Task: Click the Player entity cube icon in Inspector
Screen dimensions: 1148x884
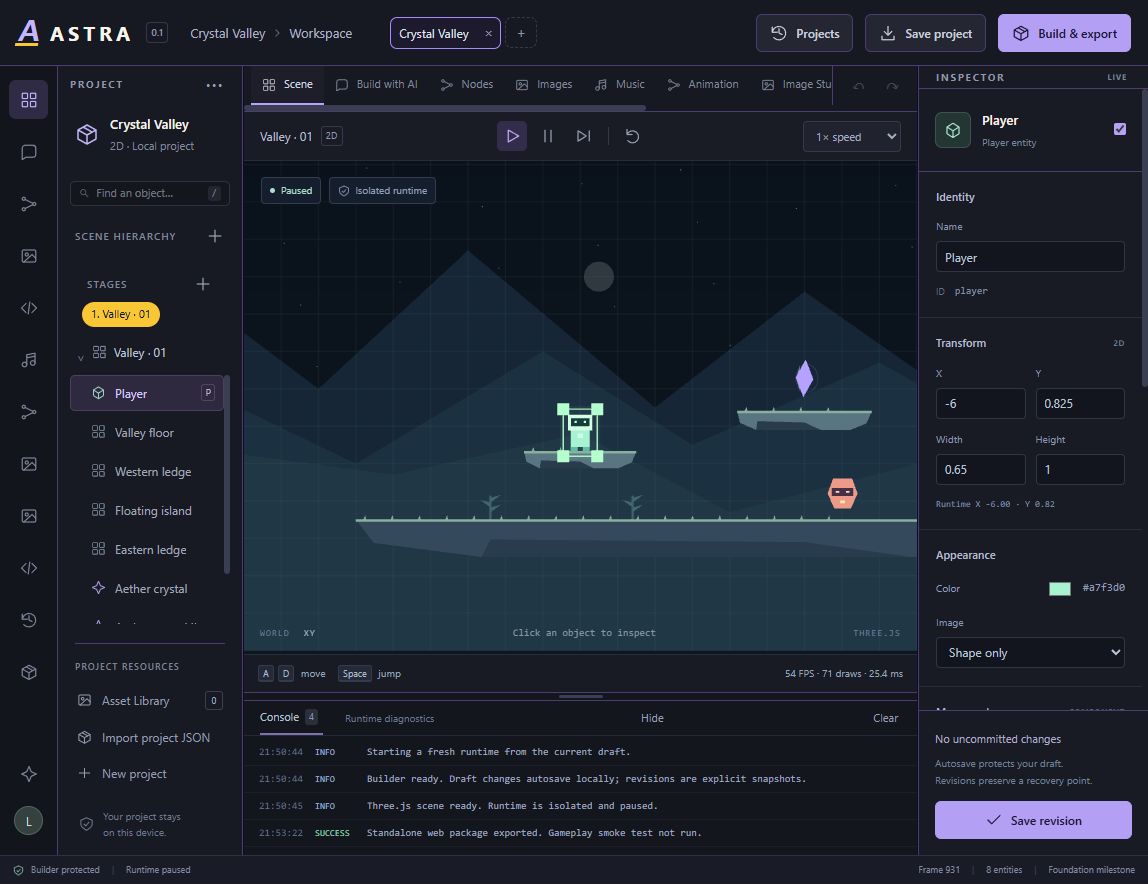Action: (953, 130)
